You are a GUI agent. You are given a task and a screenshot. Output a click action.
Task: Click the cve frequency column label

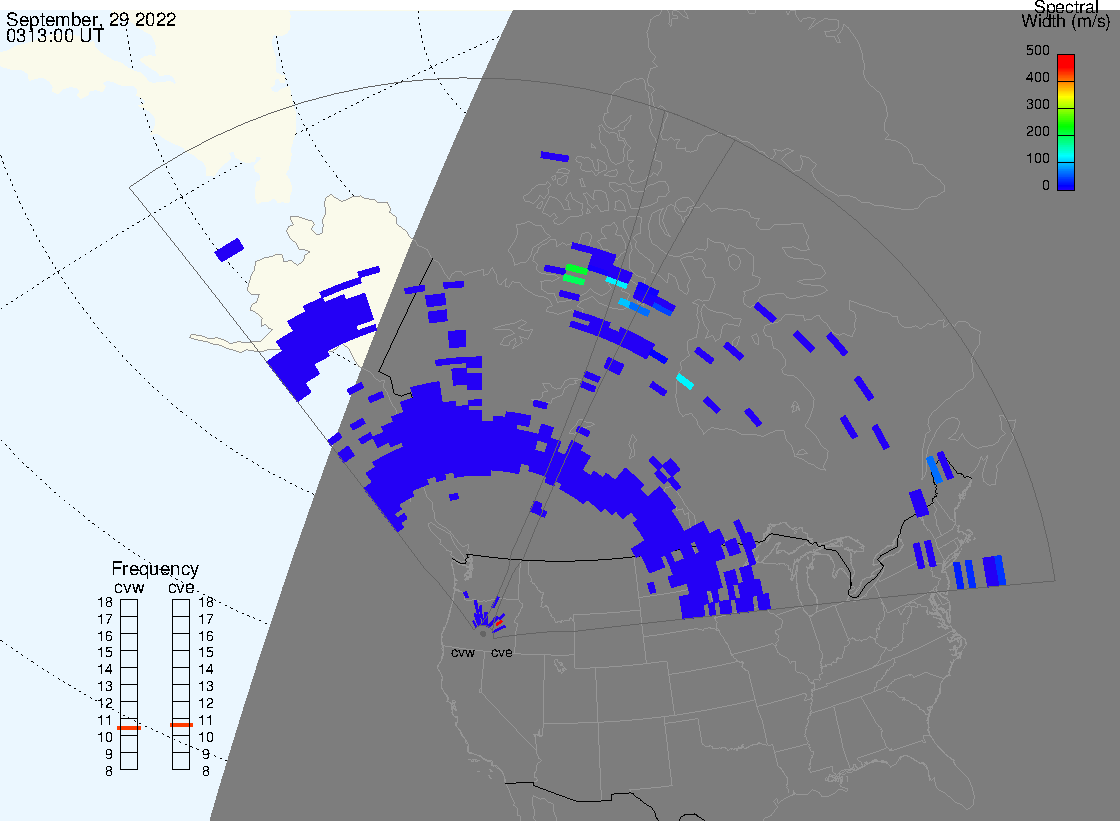point(181,587)
